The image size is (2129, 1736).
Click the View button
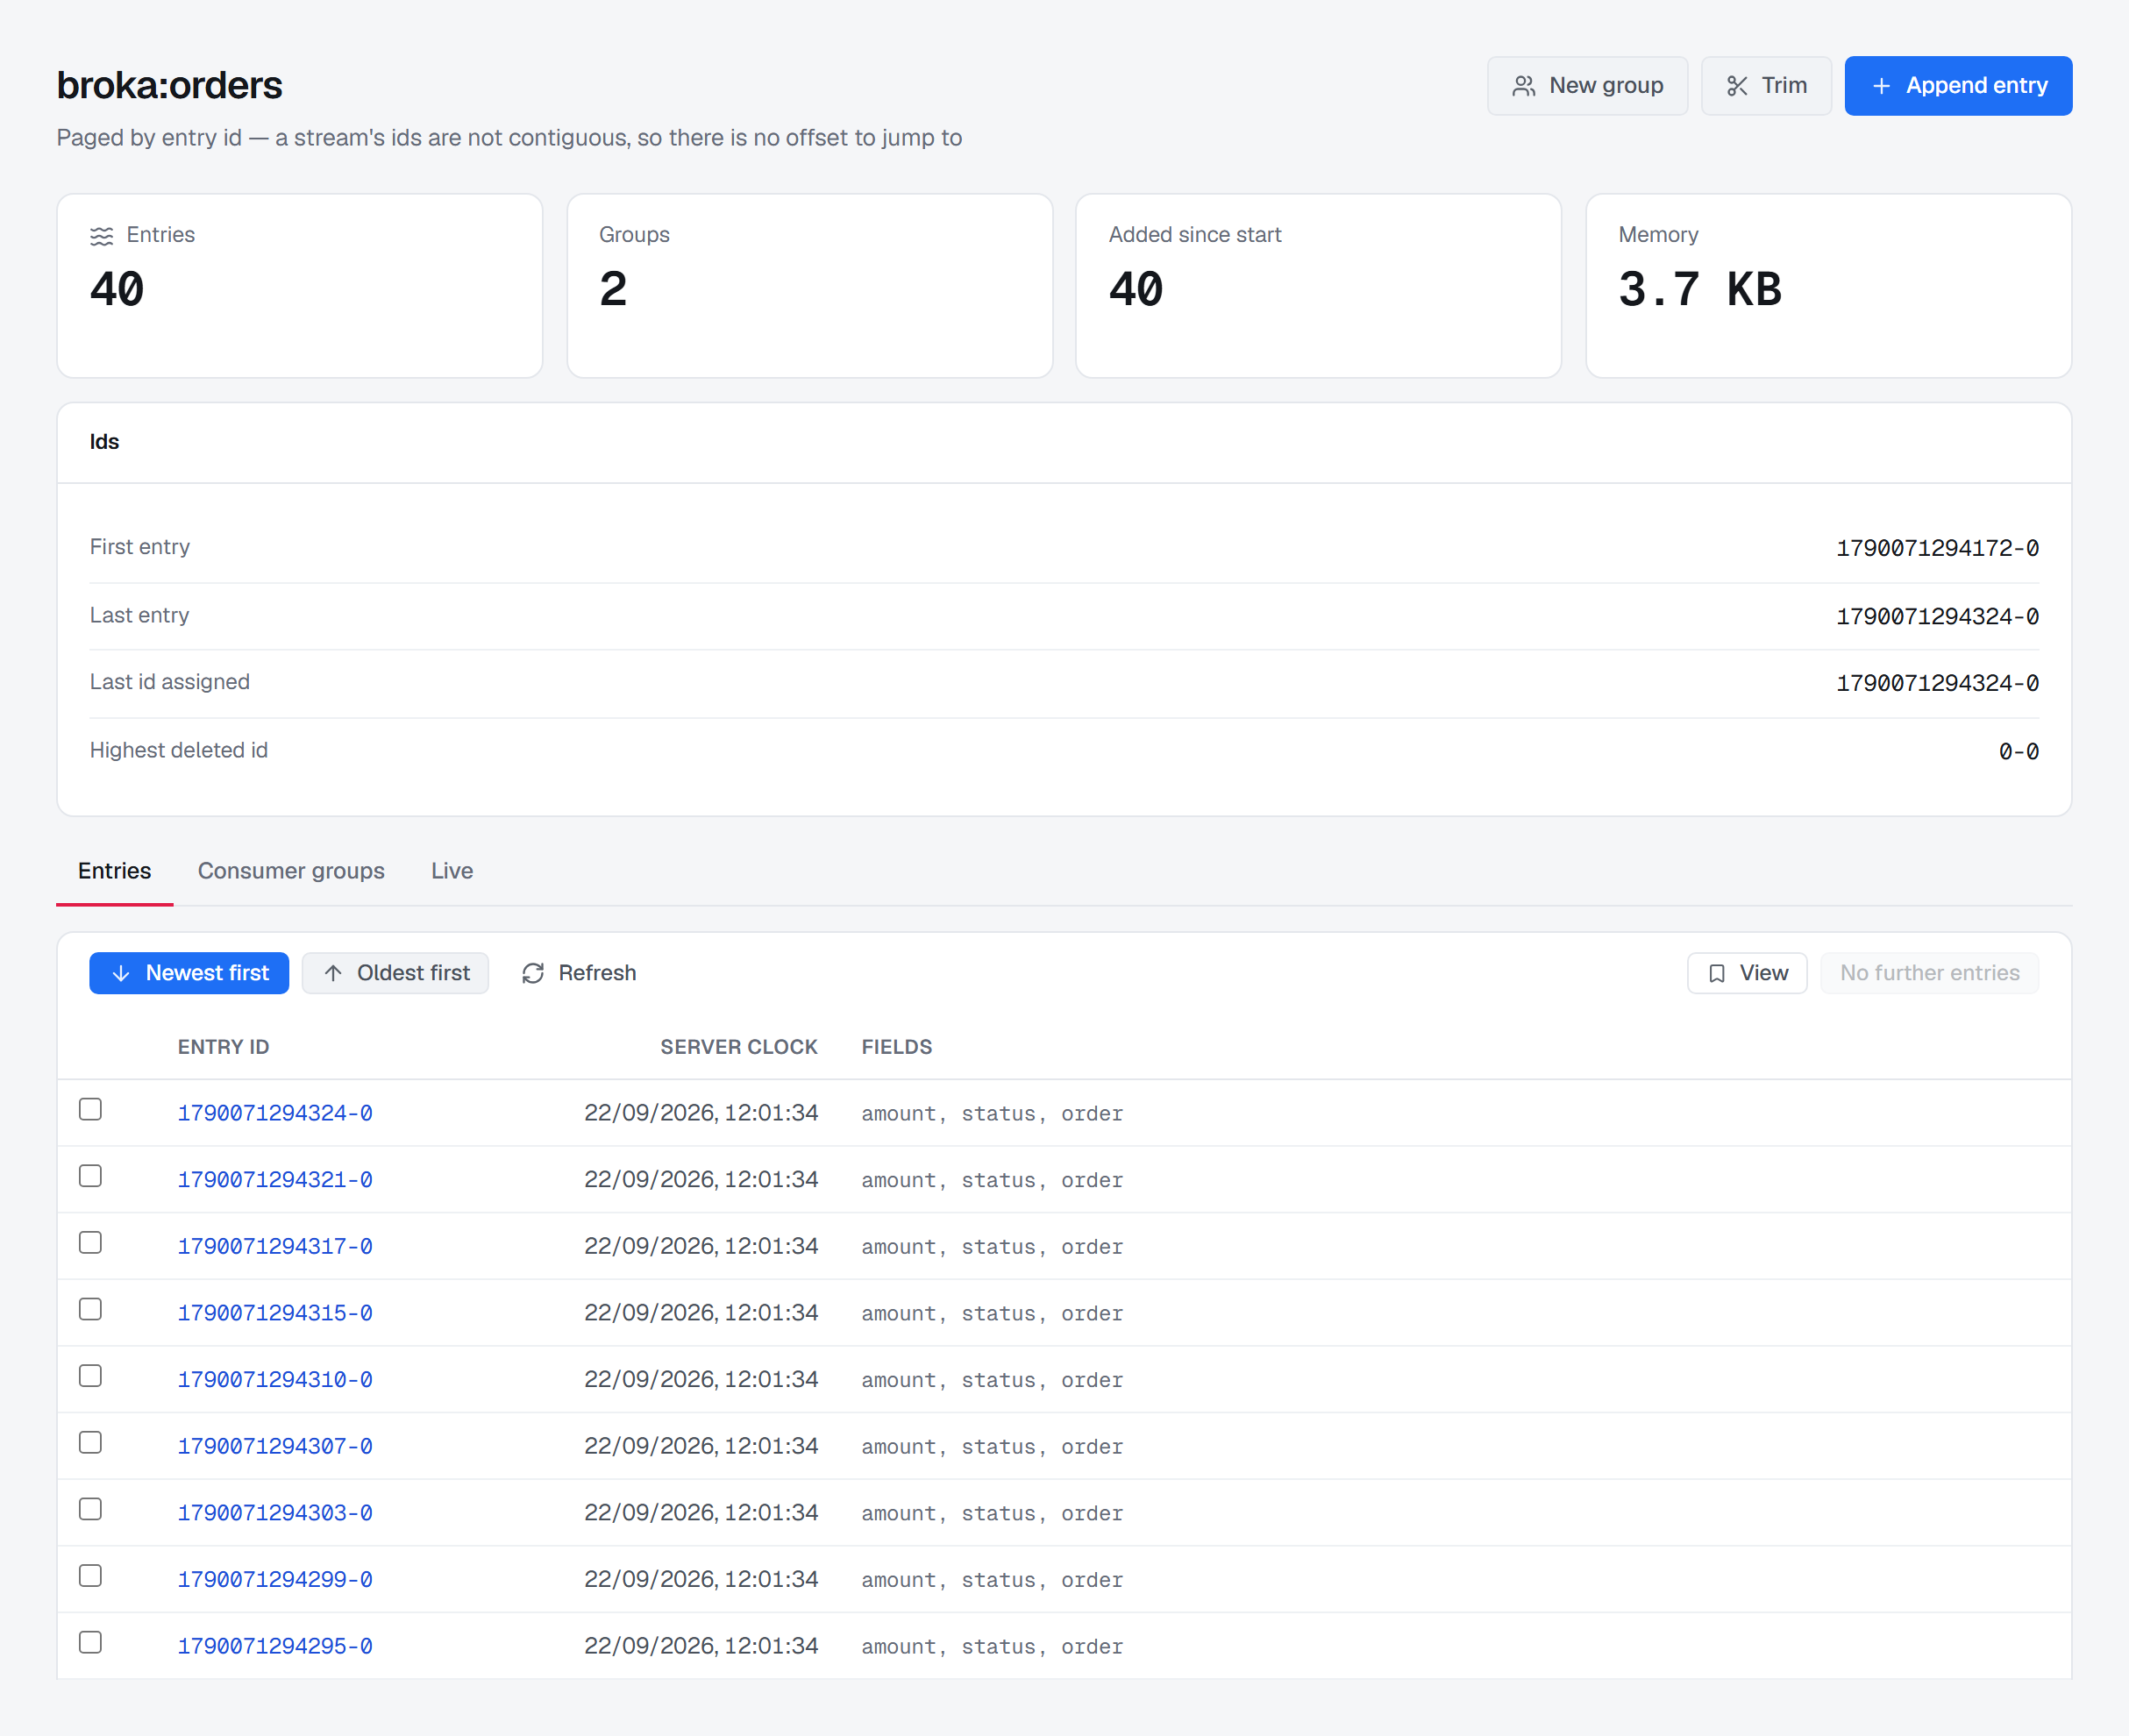click(1746, 973)
